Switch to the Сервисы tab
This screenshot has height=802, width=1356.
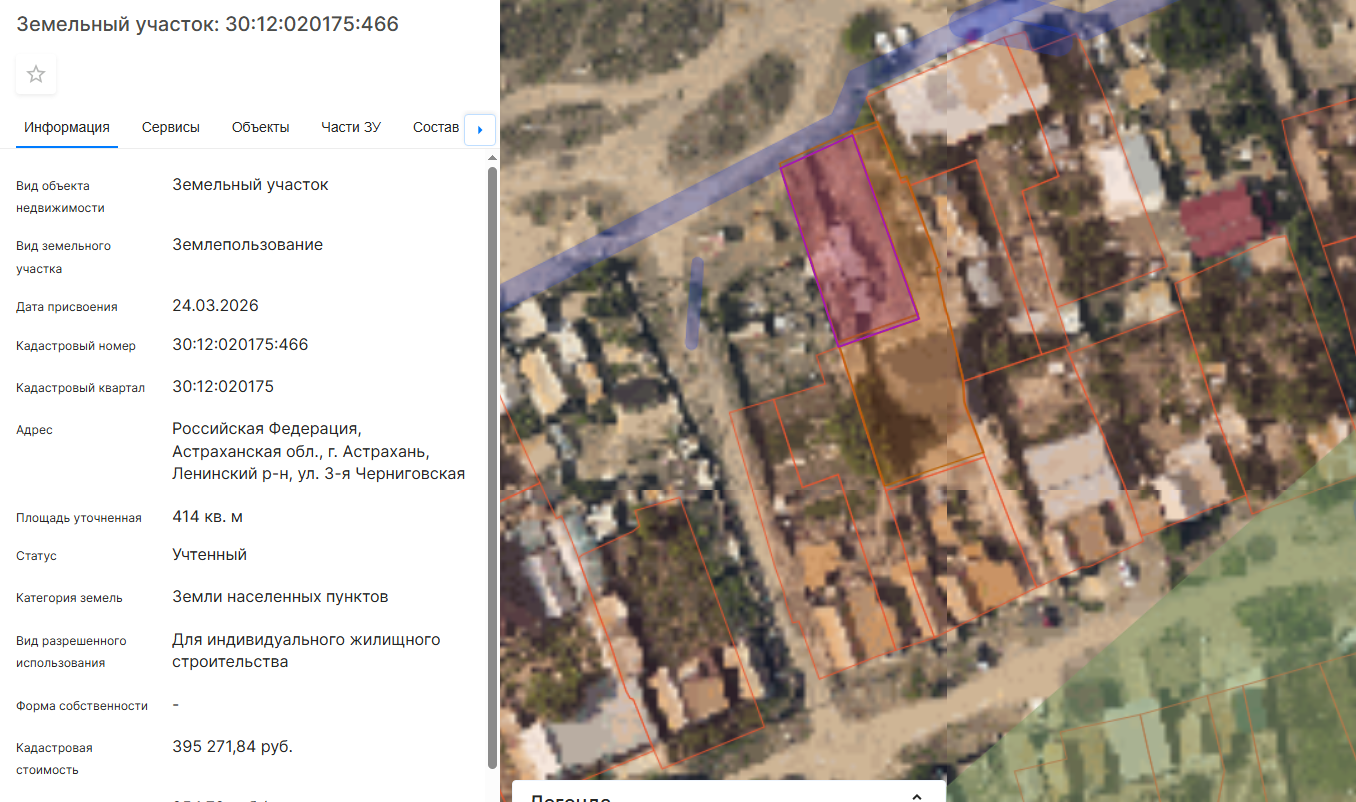(x=171, y=127)
